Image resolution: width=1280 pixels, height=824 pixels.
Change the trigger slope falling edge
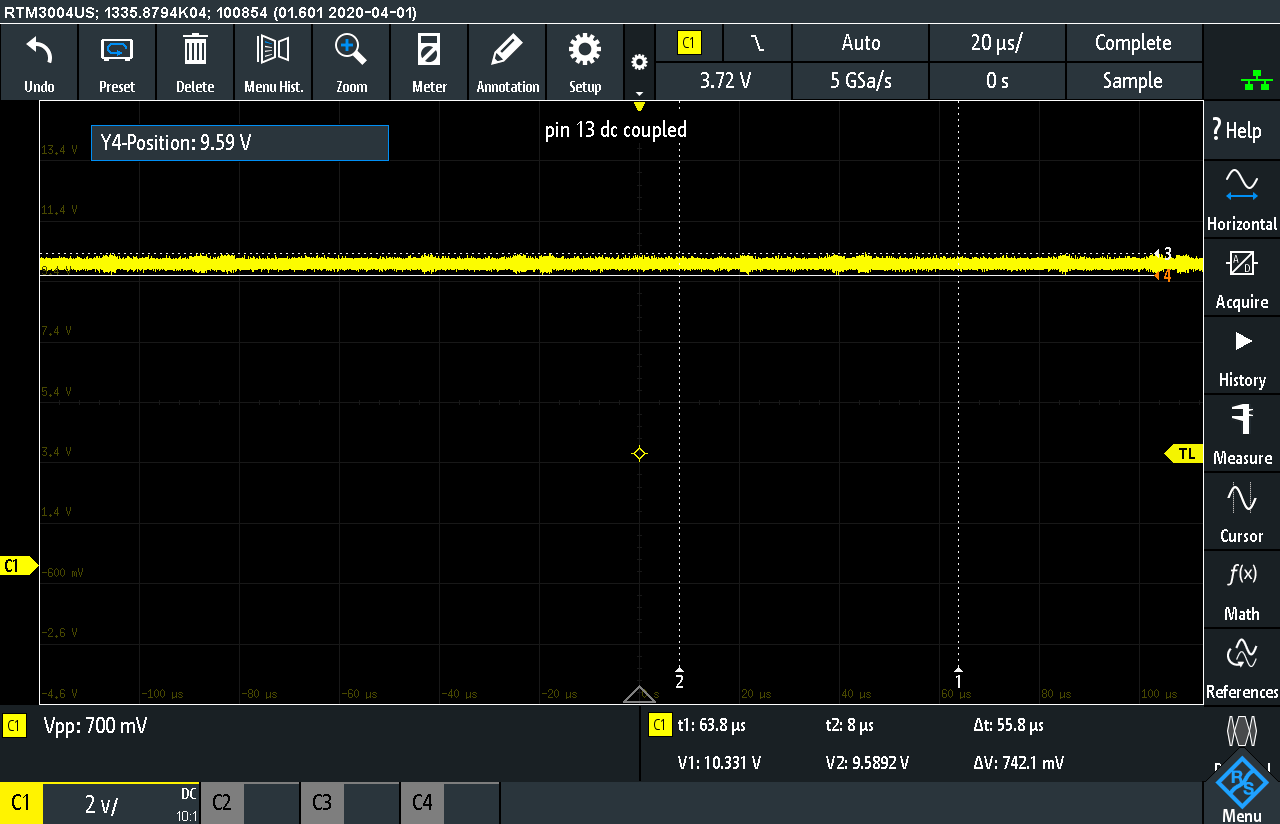(x=757, y=43)
